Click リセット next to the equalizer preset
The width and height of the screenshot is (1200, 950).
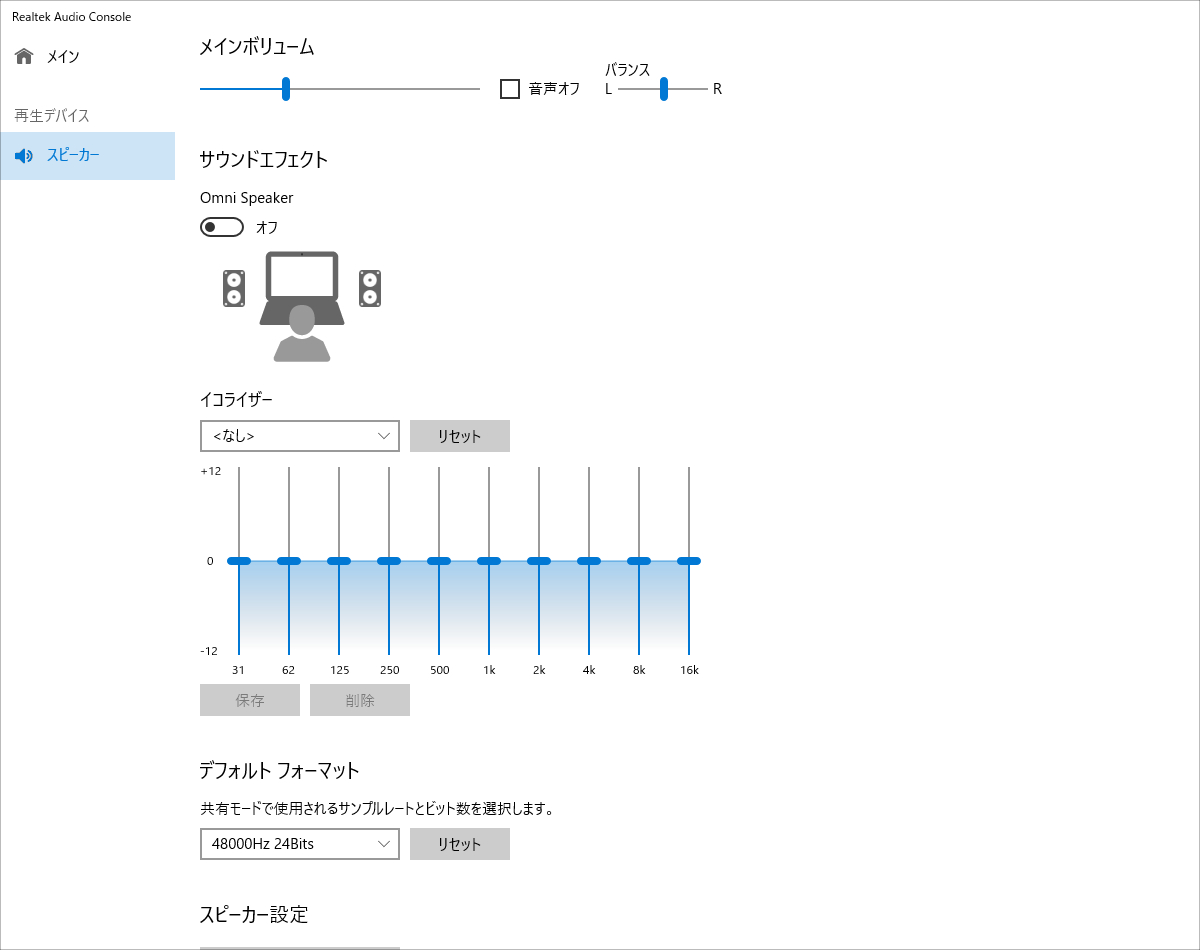(x=459, y=436)
